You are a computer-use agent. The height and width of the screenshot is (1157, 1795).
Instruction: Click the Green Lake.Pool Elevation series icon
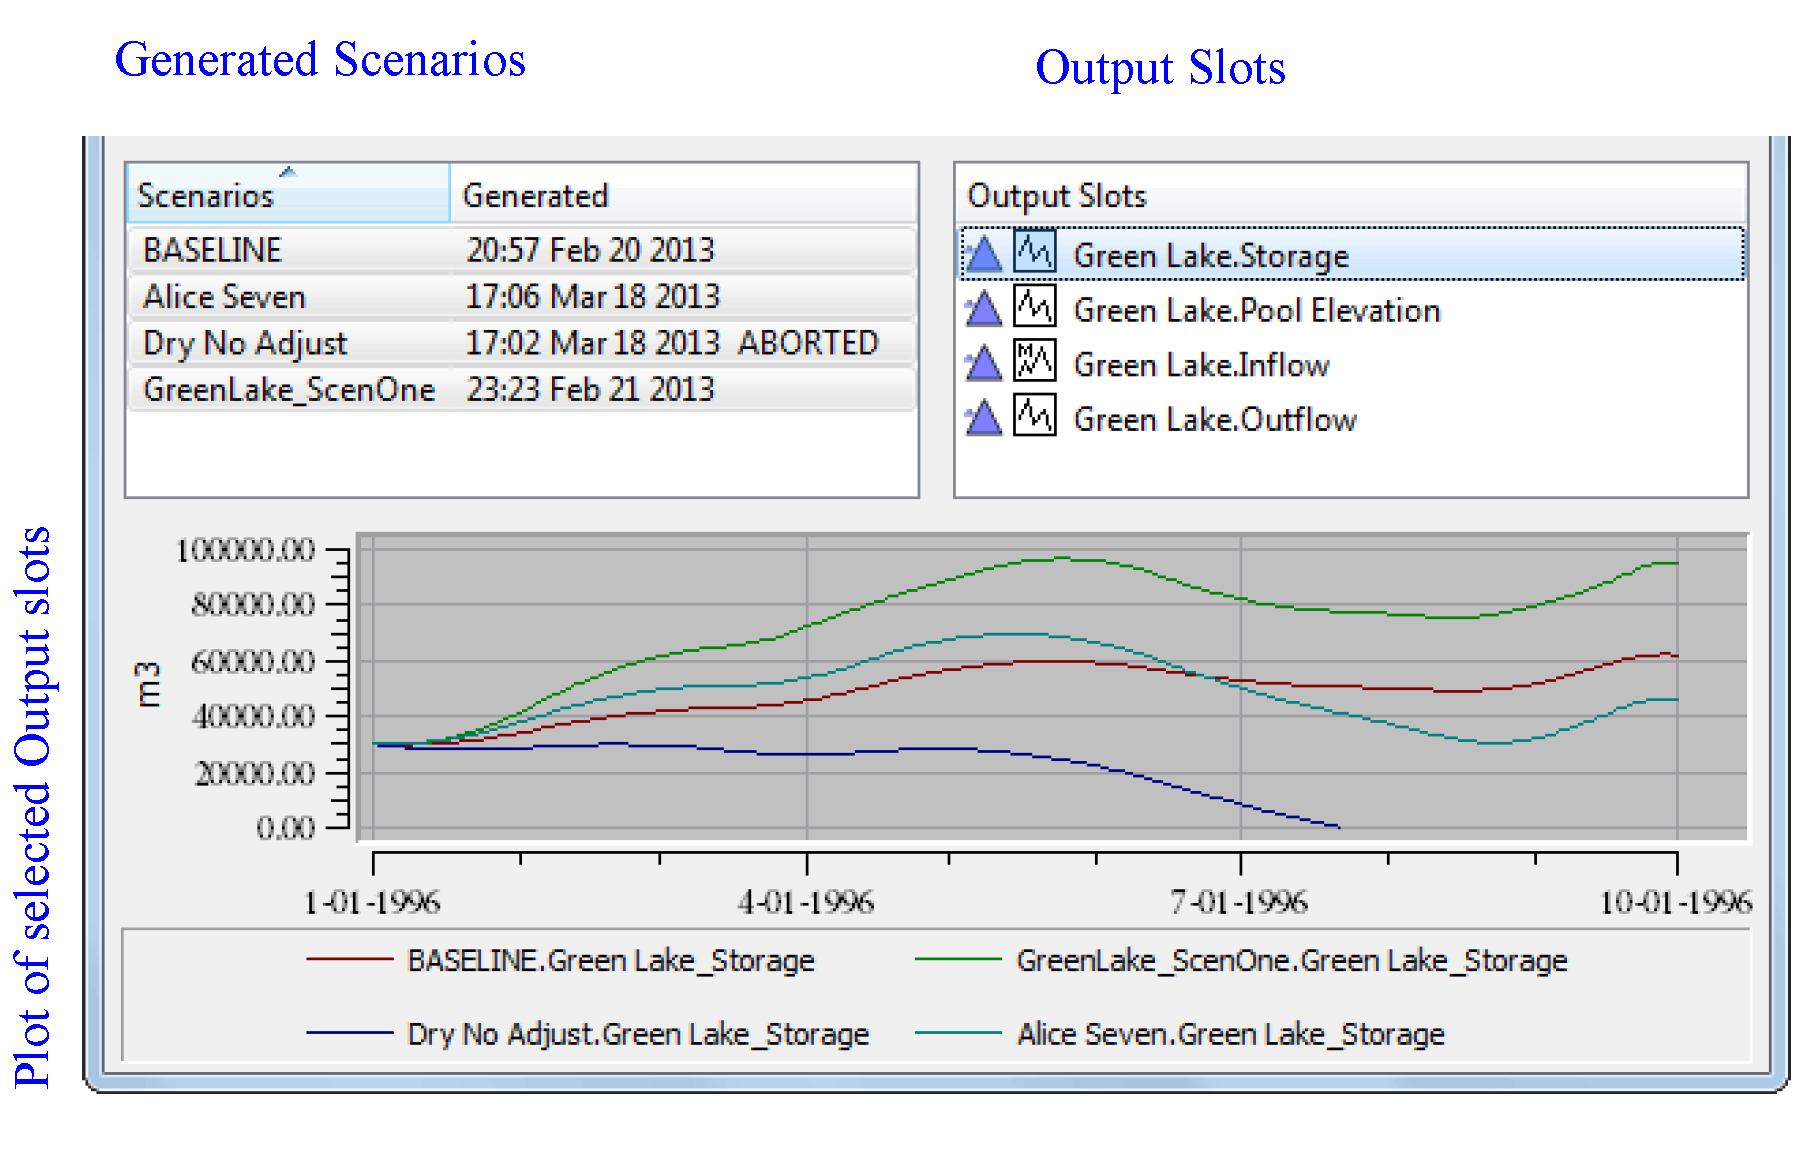click(1034, 307)
